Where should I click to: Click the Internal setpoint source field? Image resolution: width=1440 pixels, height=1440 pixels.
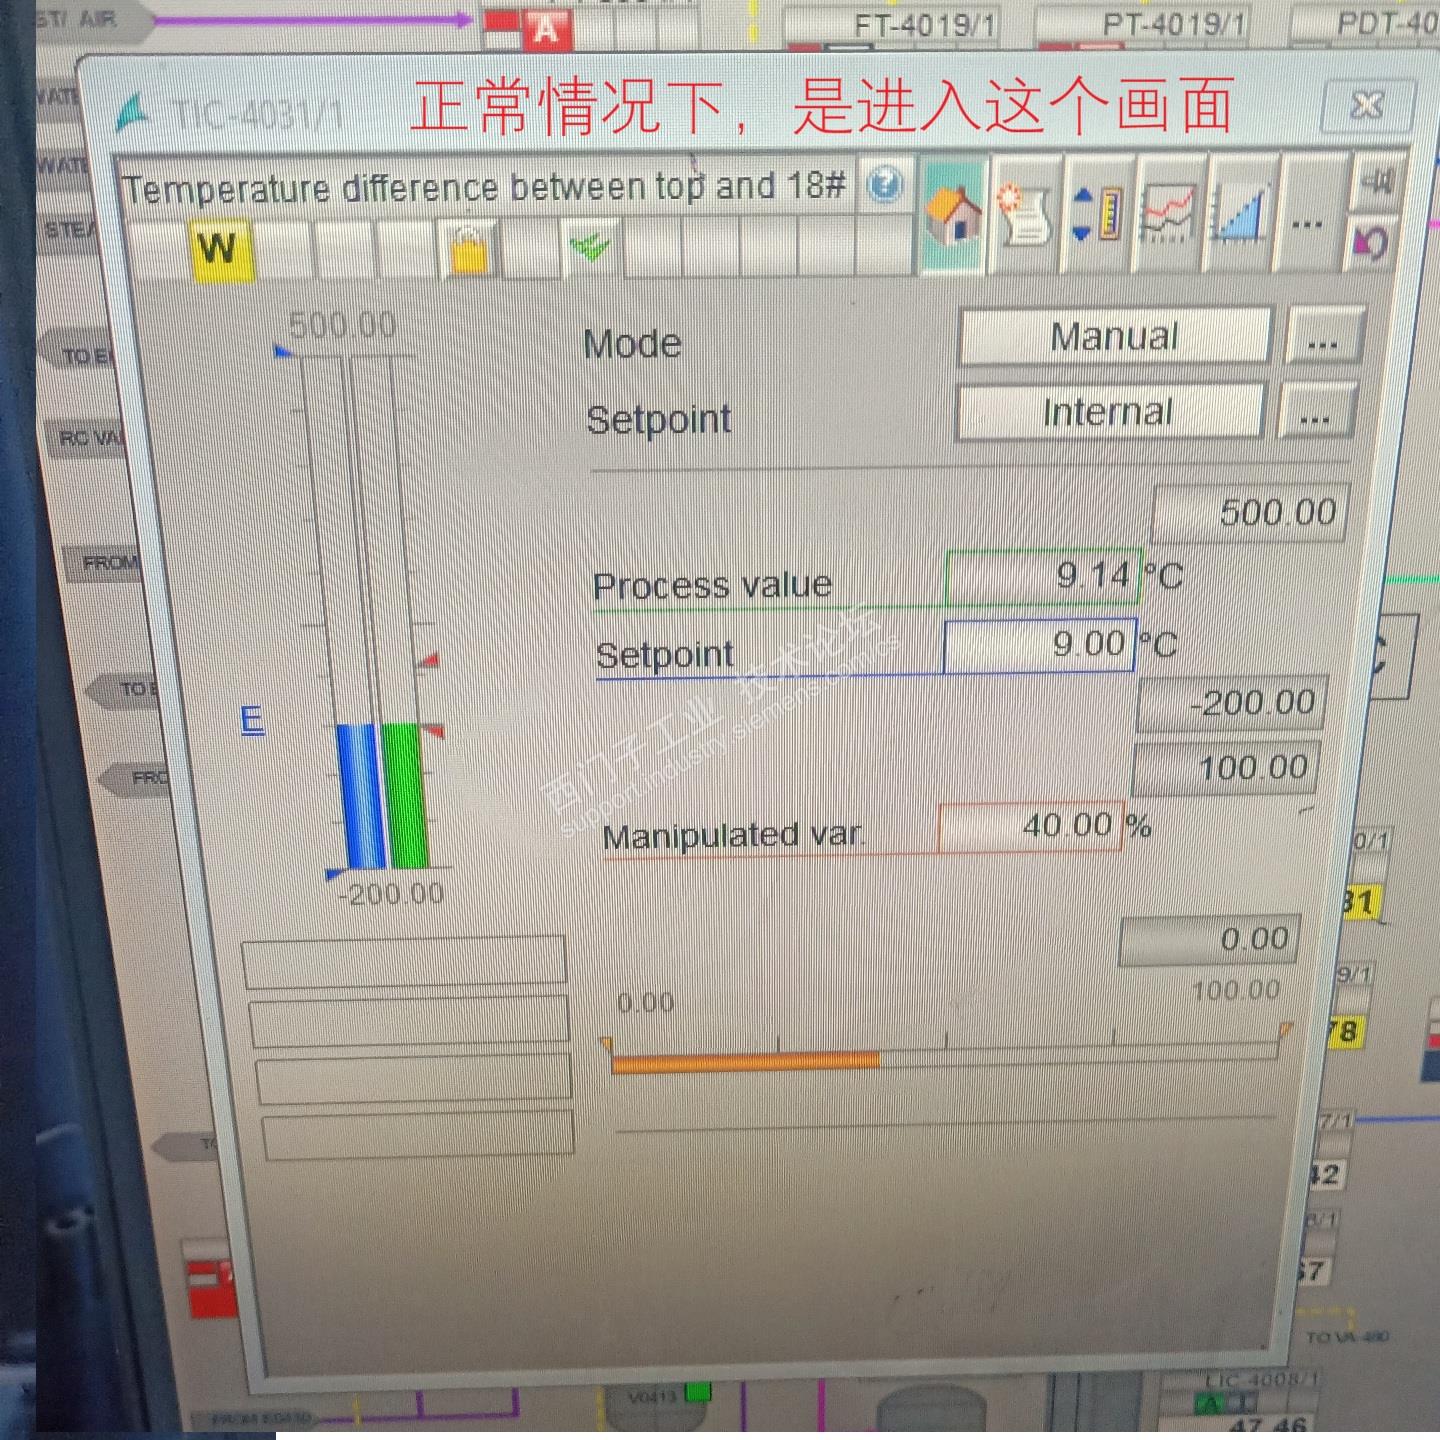(x=1109, y=411)
